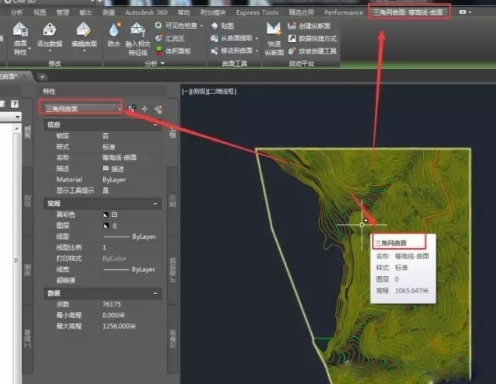Viewport: 496px width, 384px height.
Task: Click the Material ByLayer value
Action: tap(114, 180)
